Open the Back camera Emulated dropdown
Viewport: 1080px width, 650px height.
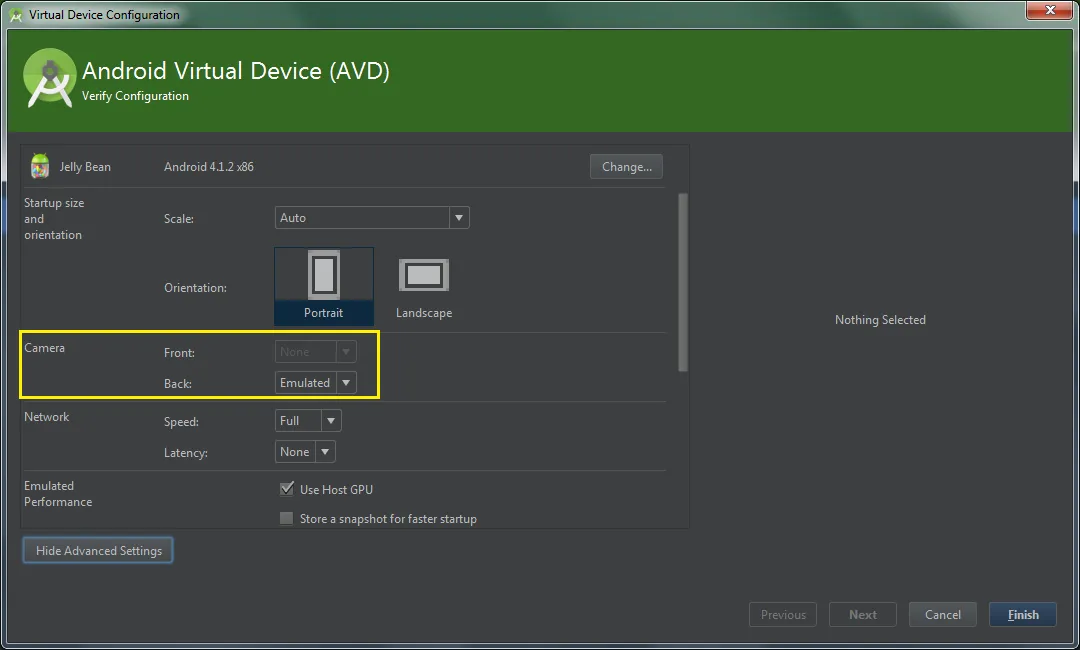coord(315,383)
